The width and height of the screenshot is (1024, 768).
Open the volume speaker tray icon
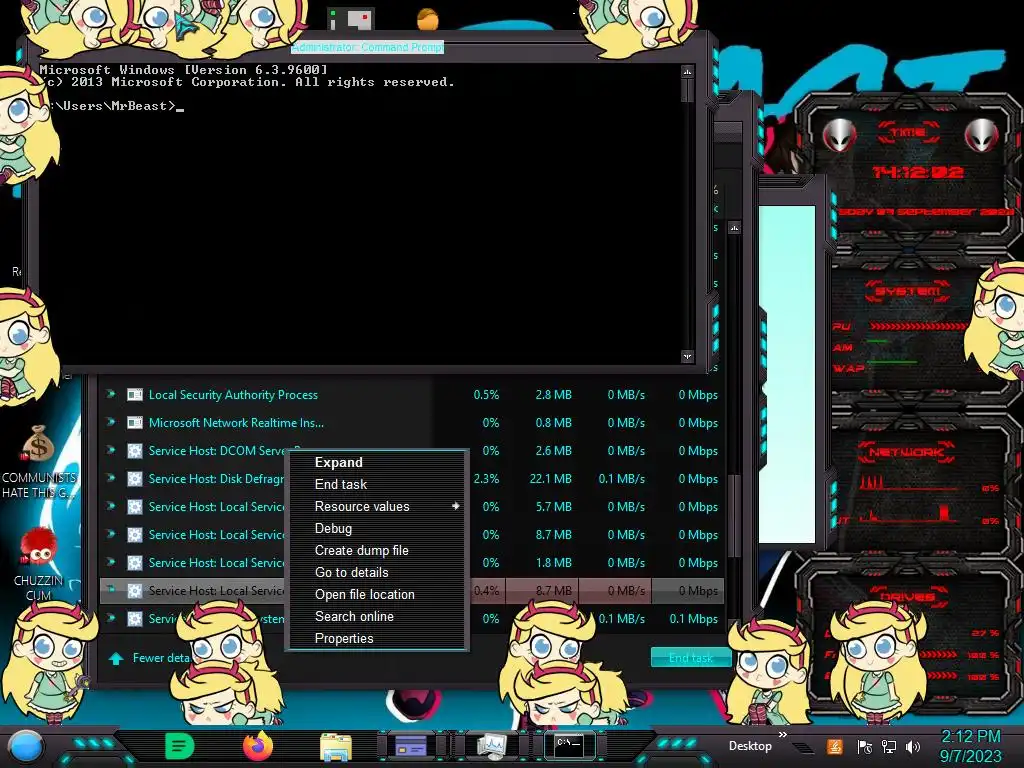(913, 747)
